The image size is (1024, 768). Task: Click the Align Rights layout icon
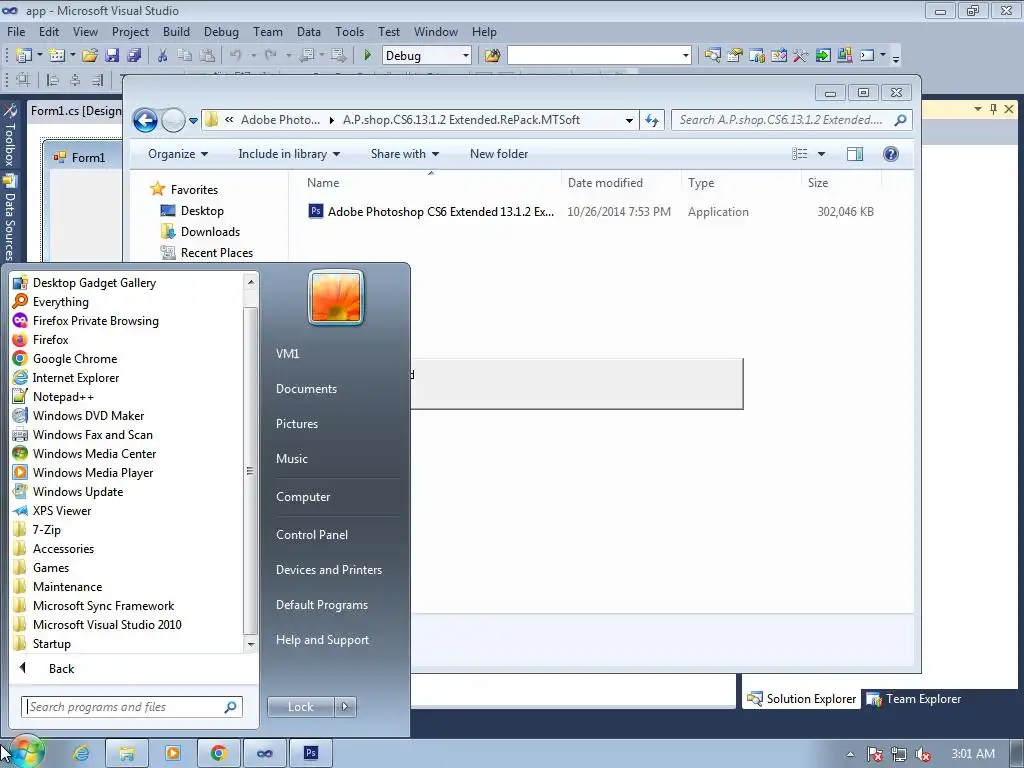pos(97,80)
